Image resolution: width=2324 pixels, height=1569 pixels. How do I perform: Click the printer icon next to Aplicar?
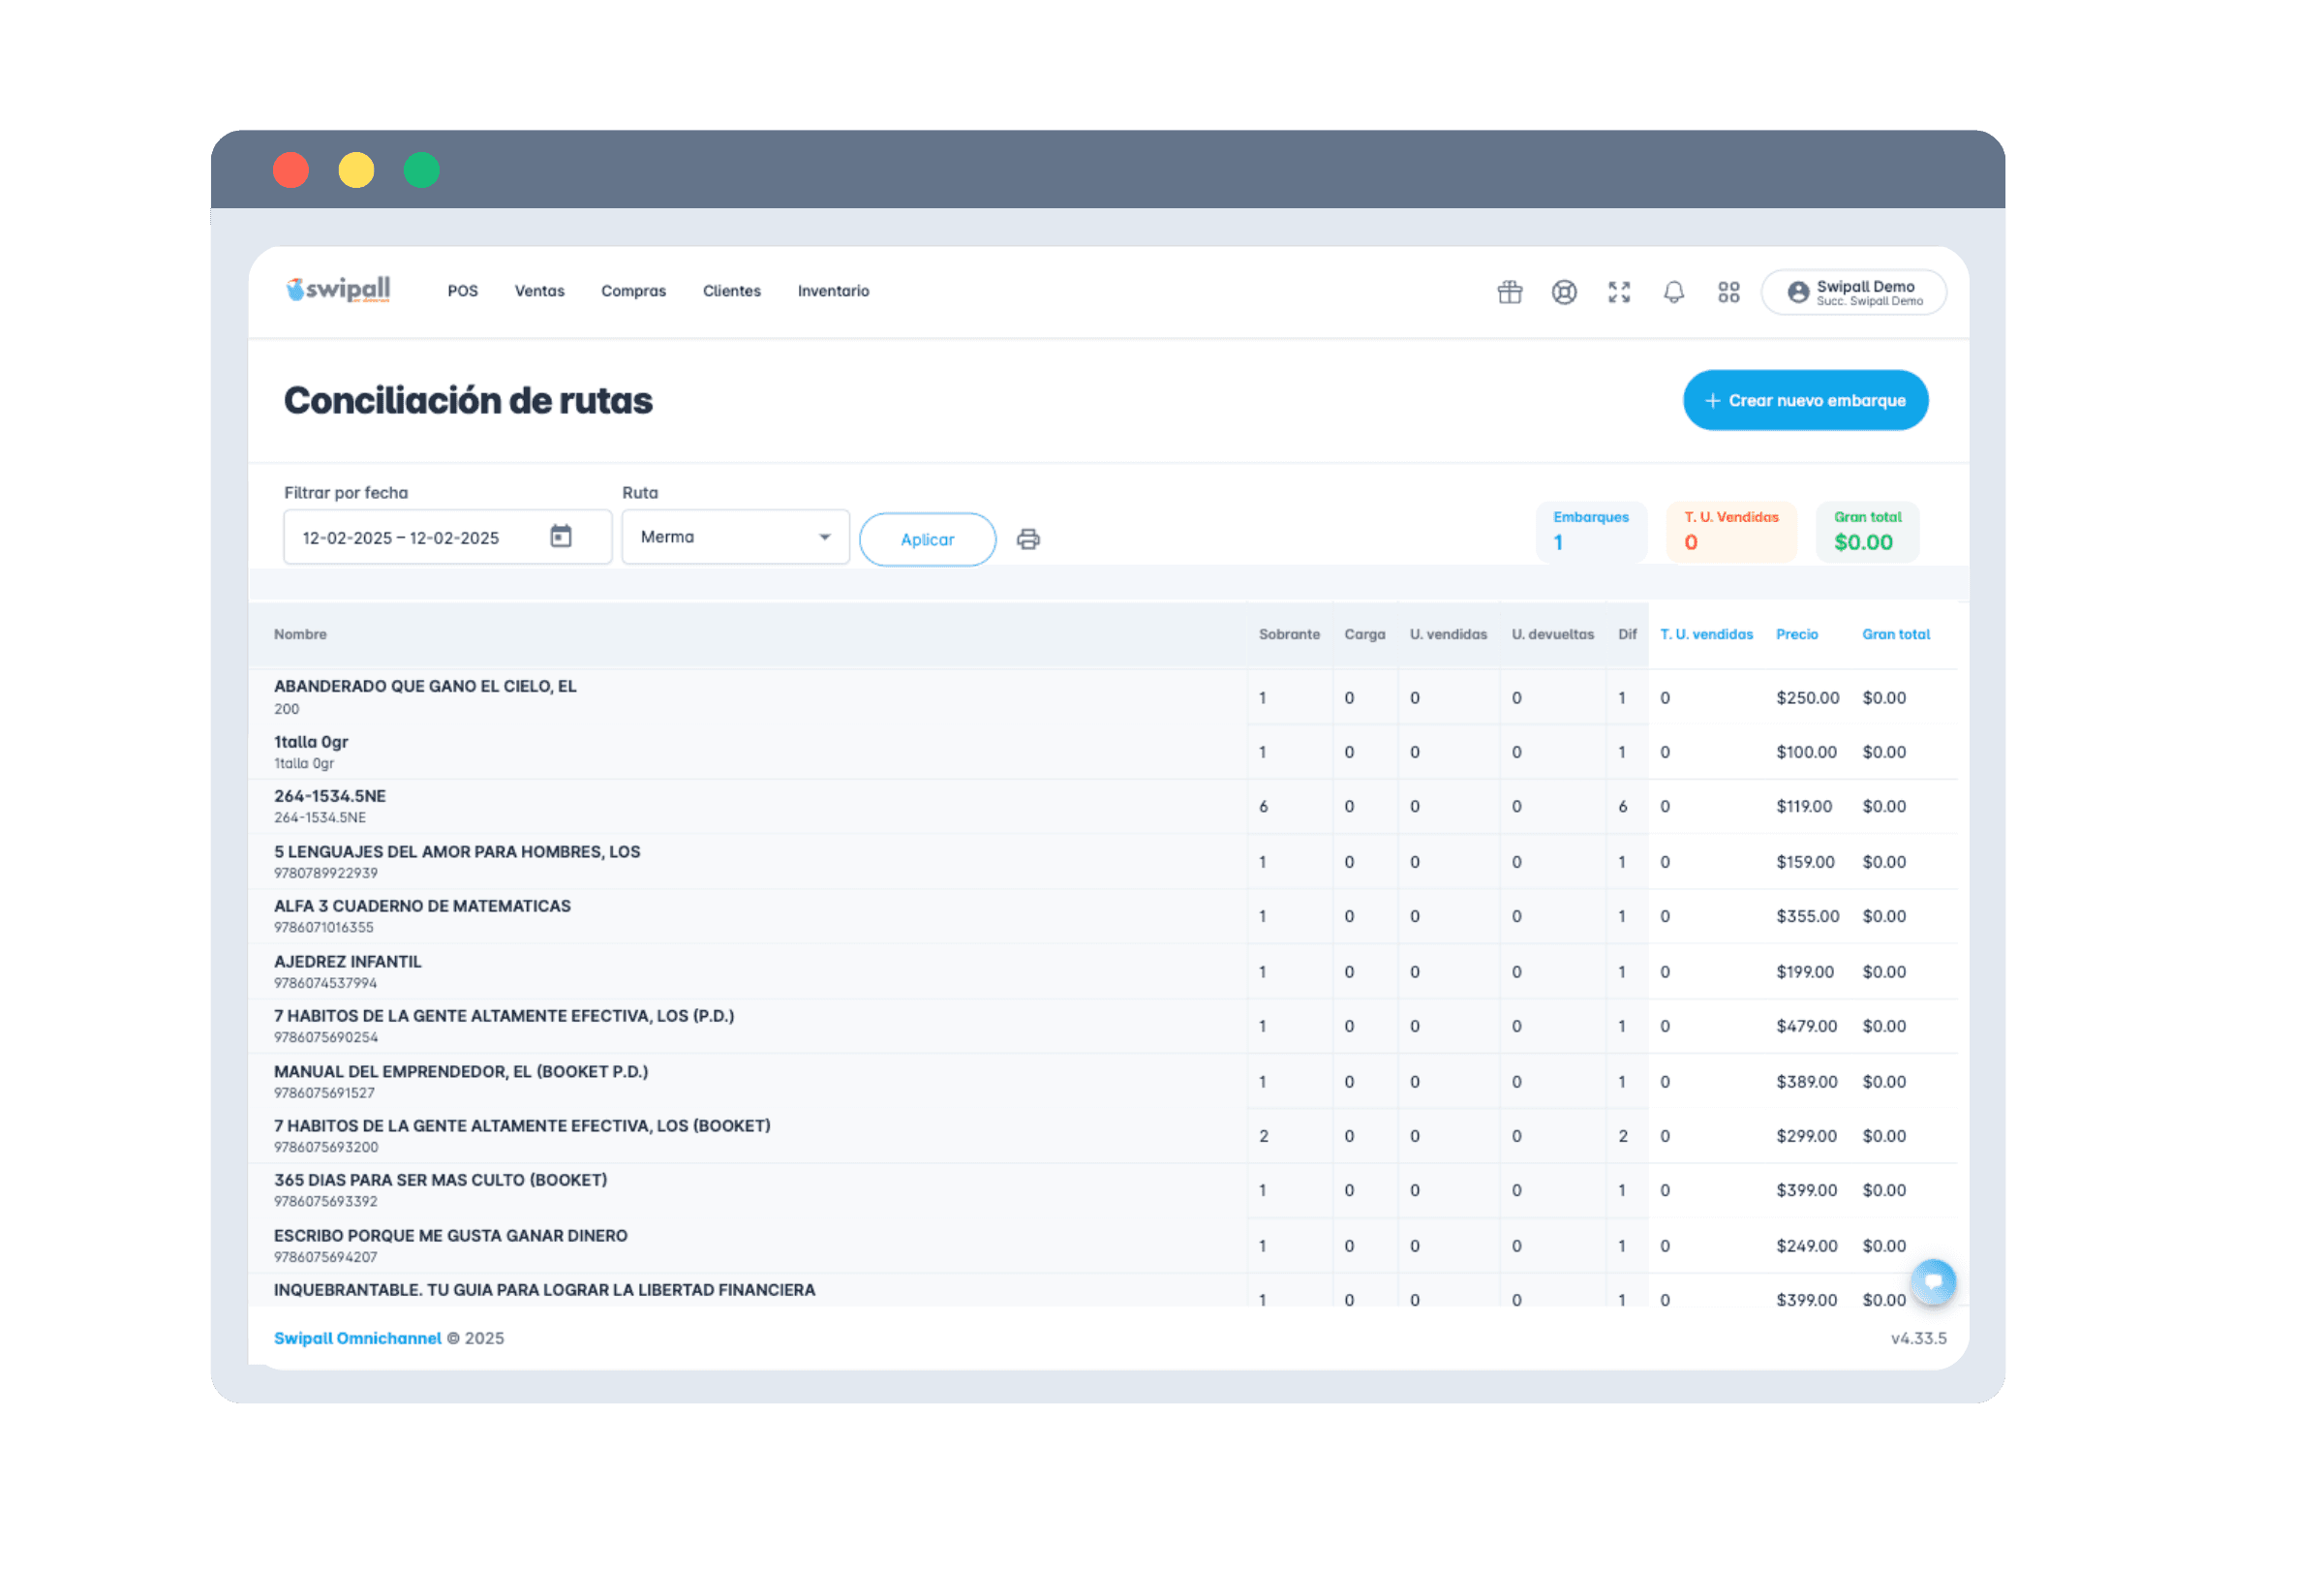[x=1028, y=540]
